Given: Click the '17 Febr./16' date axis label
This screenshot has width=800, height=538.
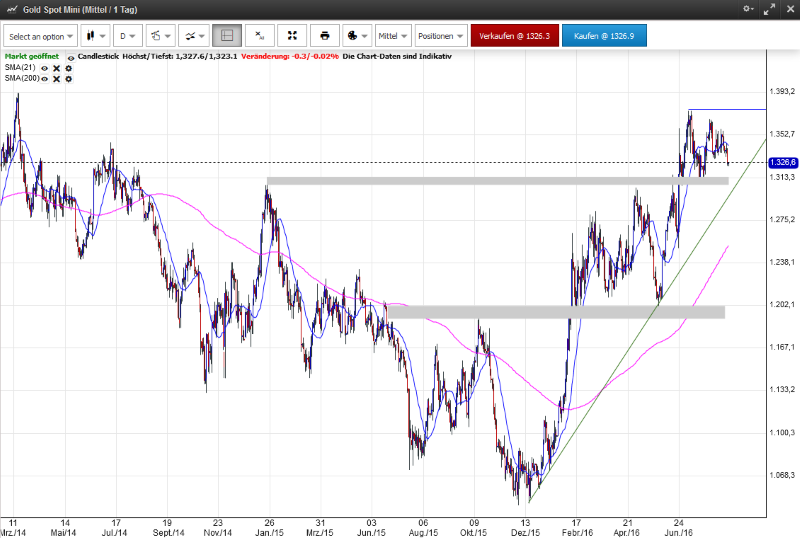Looking at the screenshot, I should [577, 528].
